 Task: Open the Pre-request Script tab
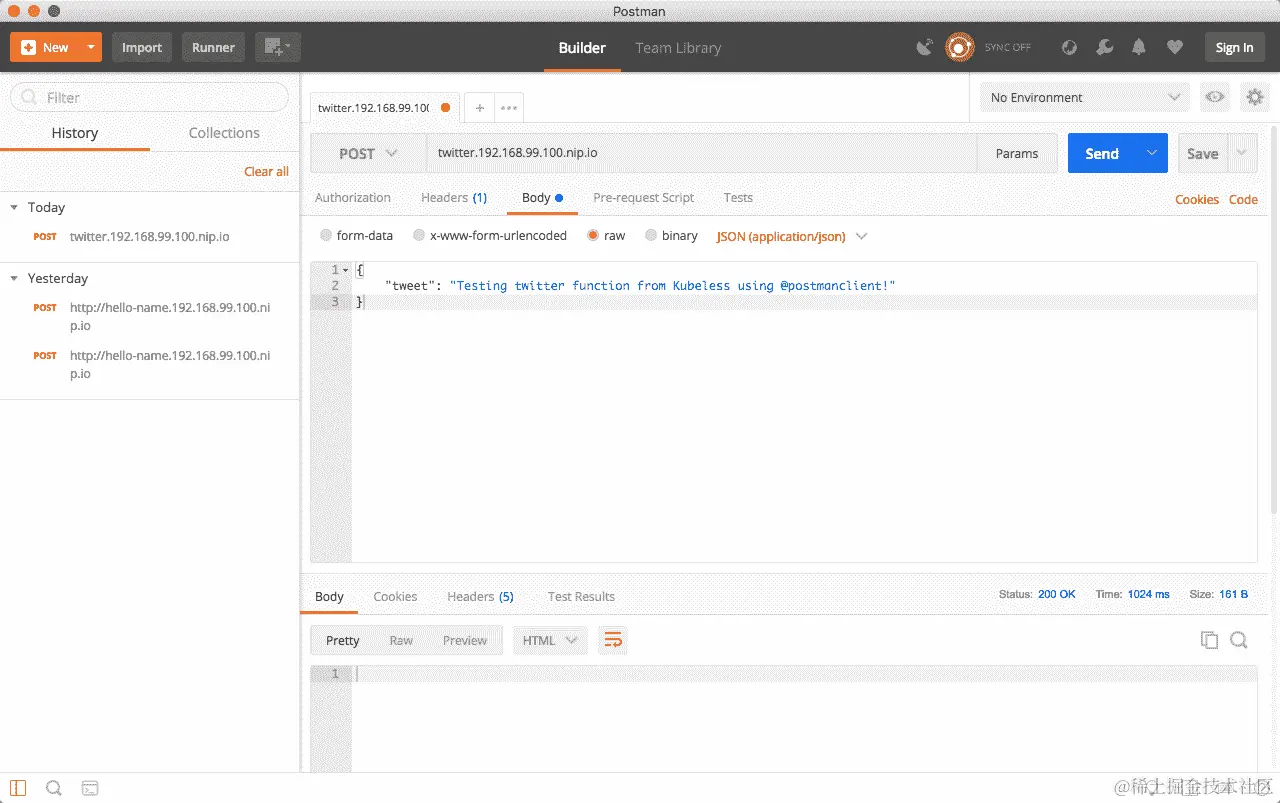coord(643,198)
